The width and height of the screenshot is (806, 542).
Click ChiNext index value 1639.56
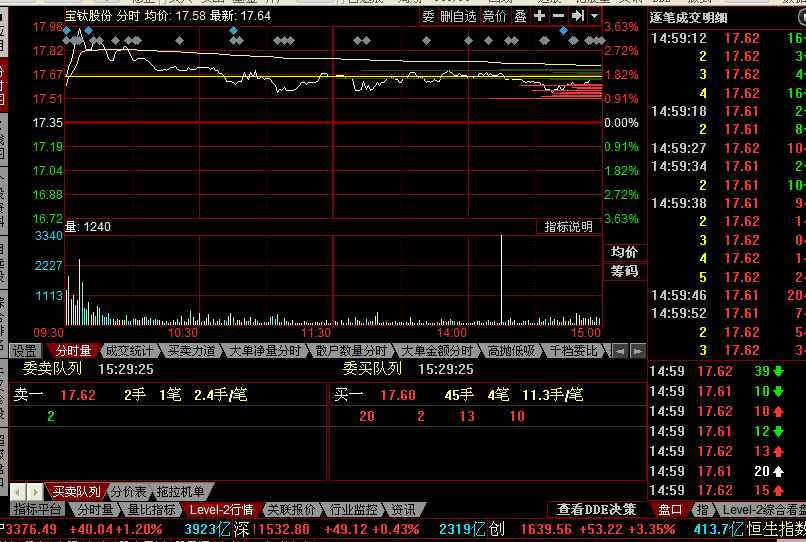[x=545, y=529]
